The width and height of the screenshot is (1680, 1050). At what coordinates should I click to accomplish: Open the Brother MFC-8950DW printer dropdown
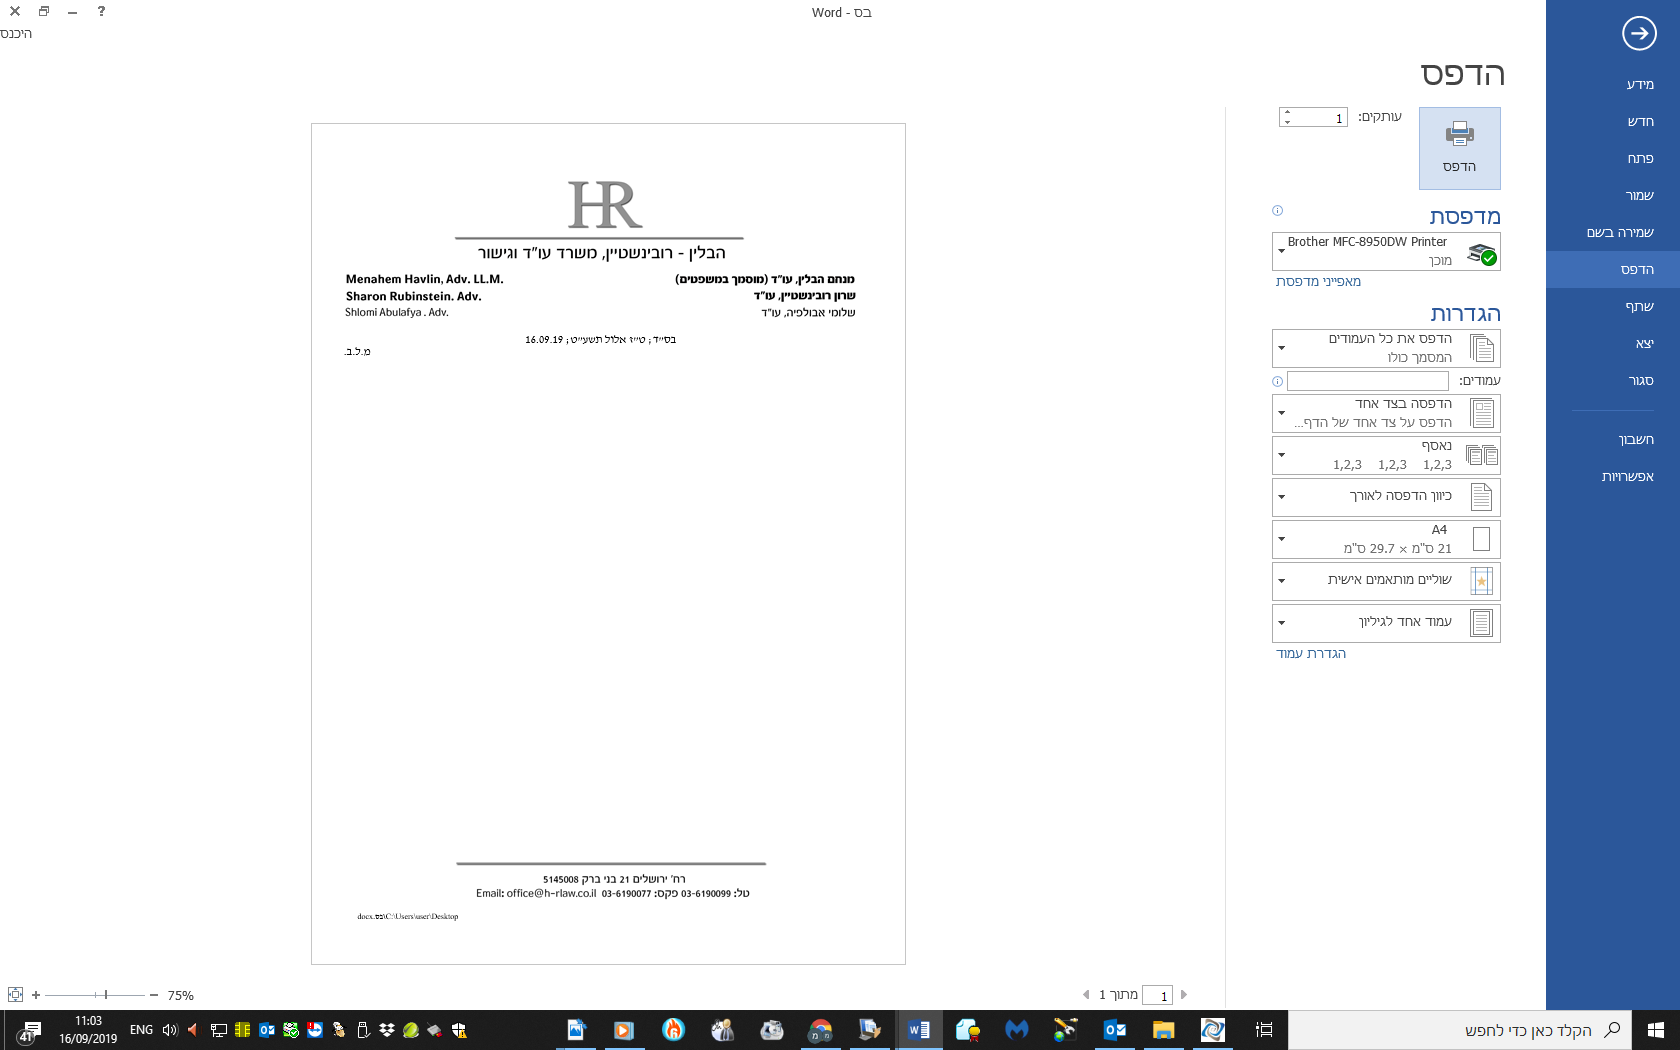click(x=1386, y=251)
